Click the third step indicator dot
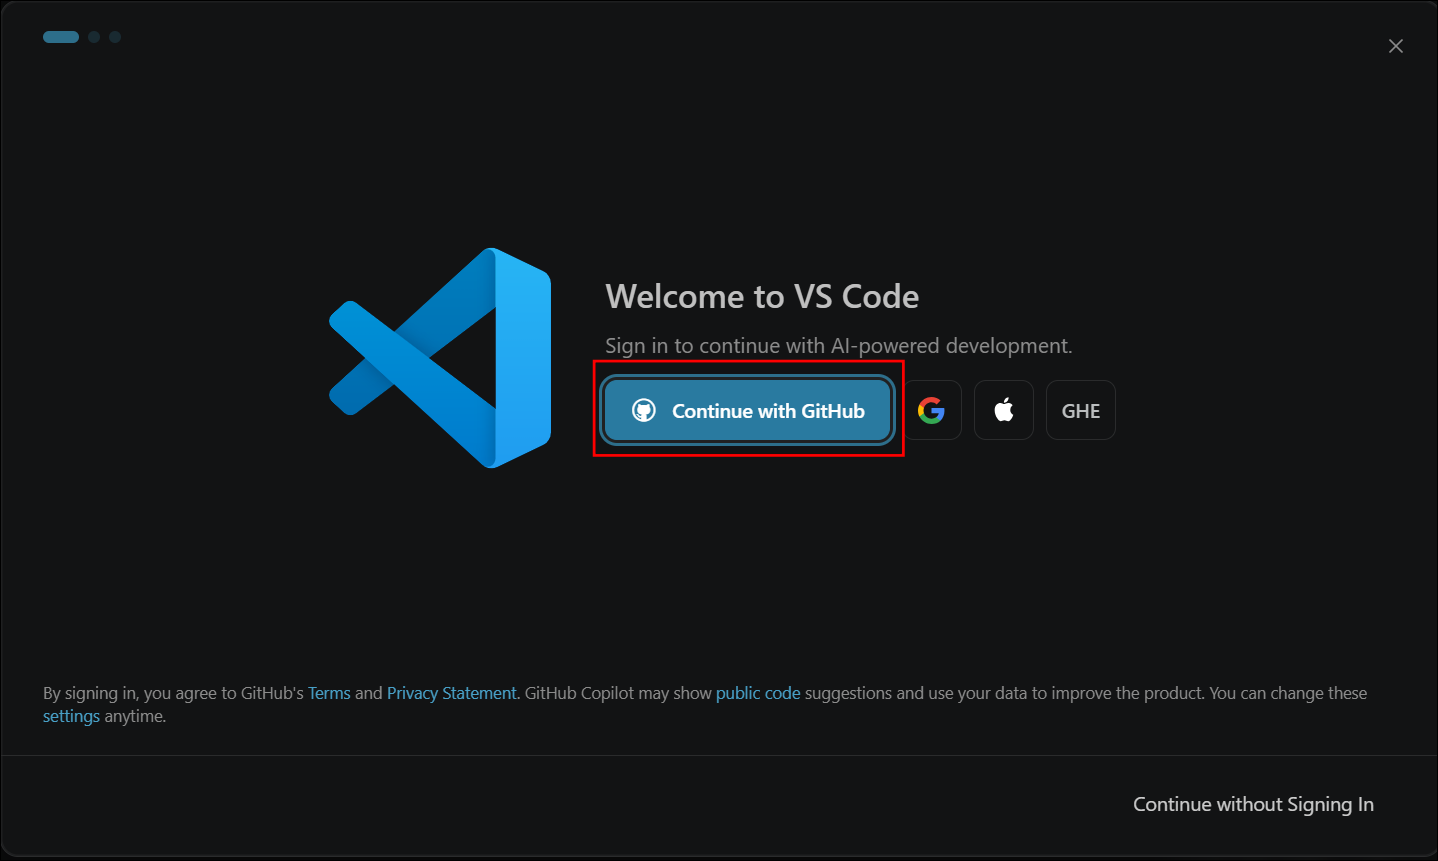The height and width of the screenshot is (861, 1438). pos(115,37)
